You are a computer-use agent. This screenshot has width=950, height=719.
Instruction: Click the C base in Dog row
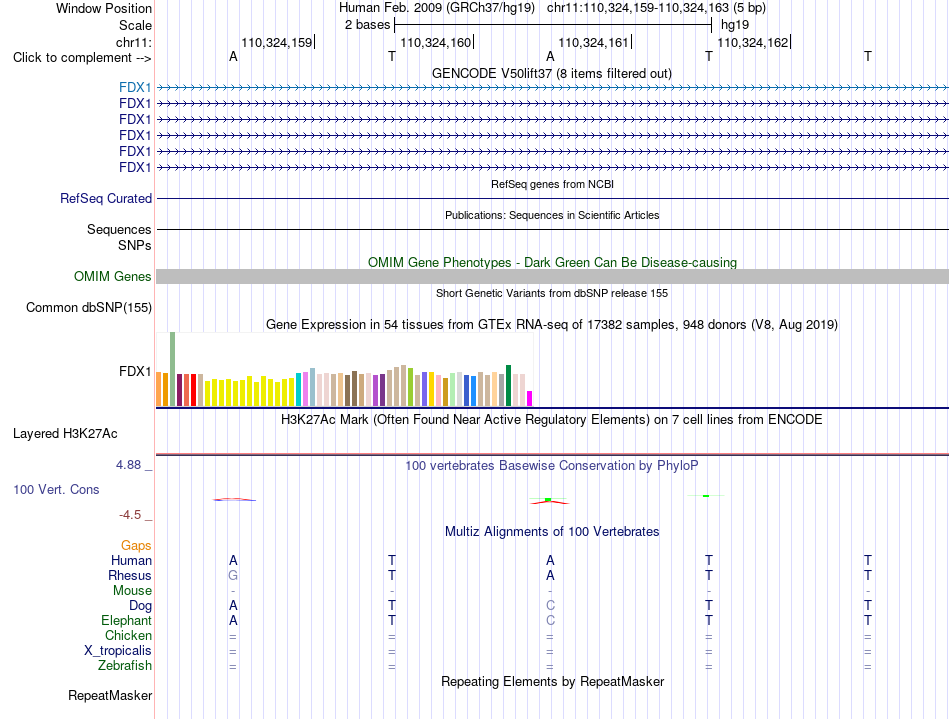tap(550, 606)
